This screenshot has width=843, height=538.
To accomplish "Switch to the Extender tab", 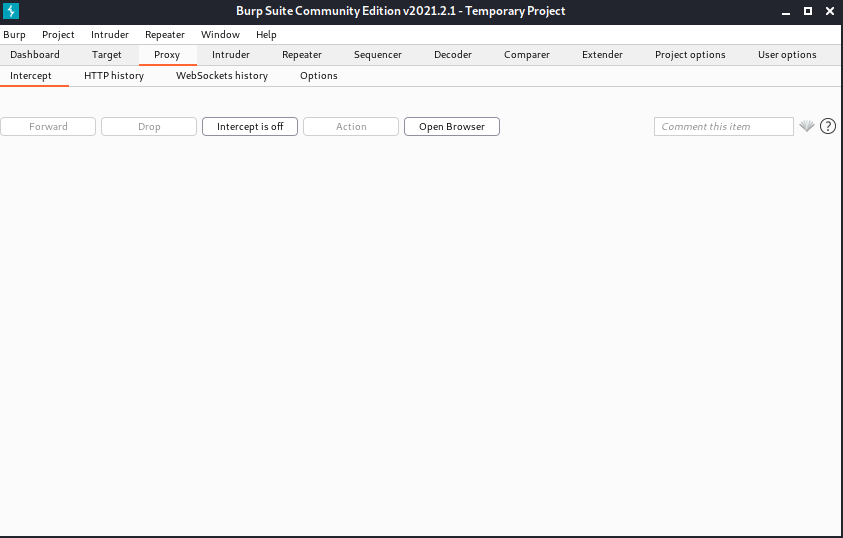I will pos(603,55).
